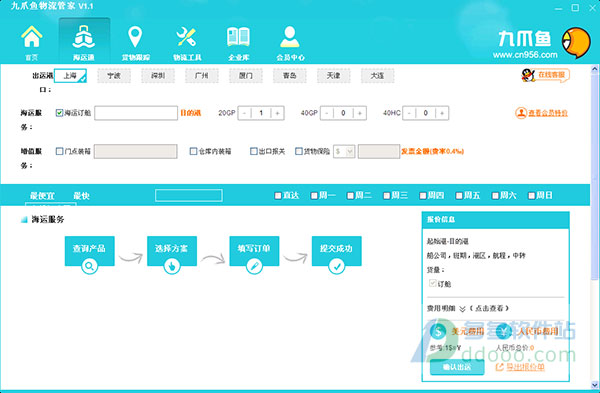The height and width of the screenshot is (393, 600).
Task: Click the scrollbar down arrow
Action: (x=595, y=385)
